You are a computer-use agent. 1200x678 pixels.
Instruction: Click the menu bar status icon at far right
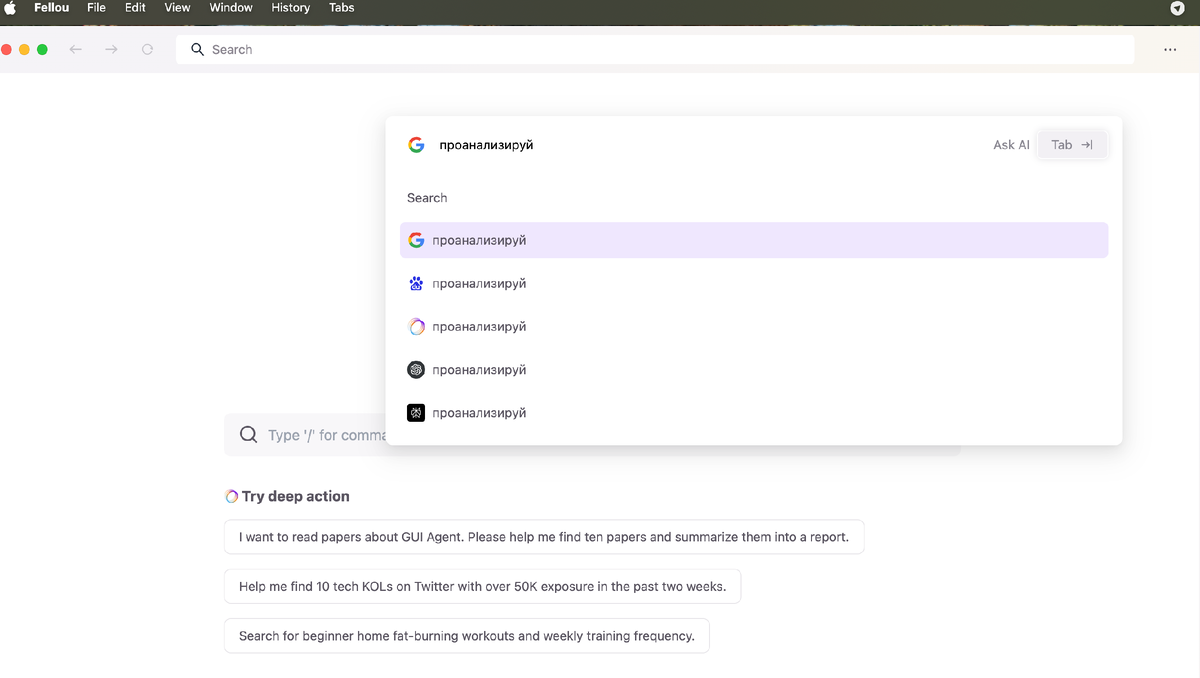point(1177,8)
